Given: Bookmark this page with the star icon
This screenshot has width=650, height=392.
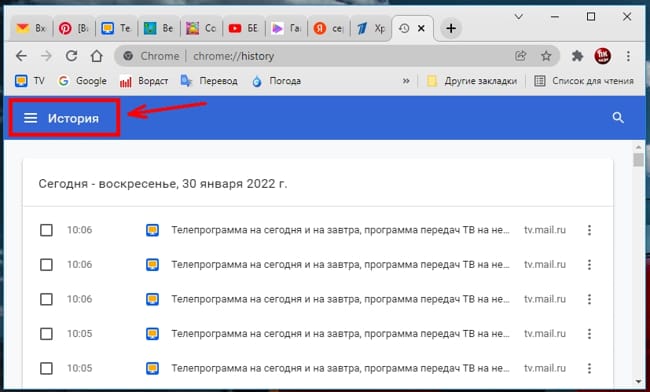Looking at the screenshot, I should 546,56.
